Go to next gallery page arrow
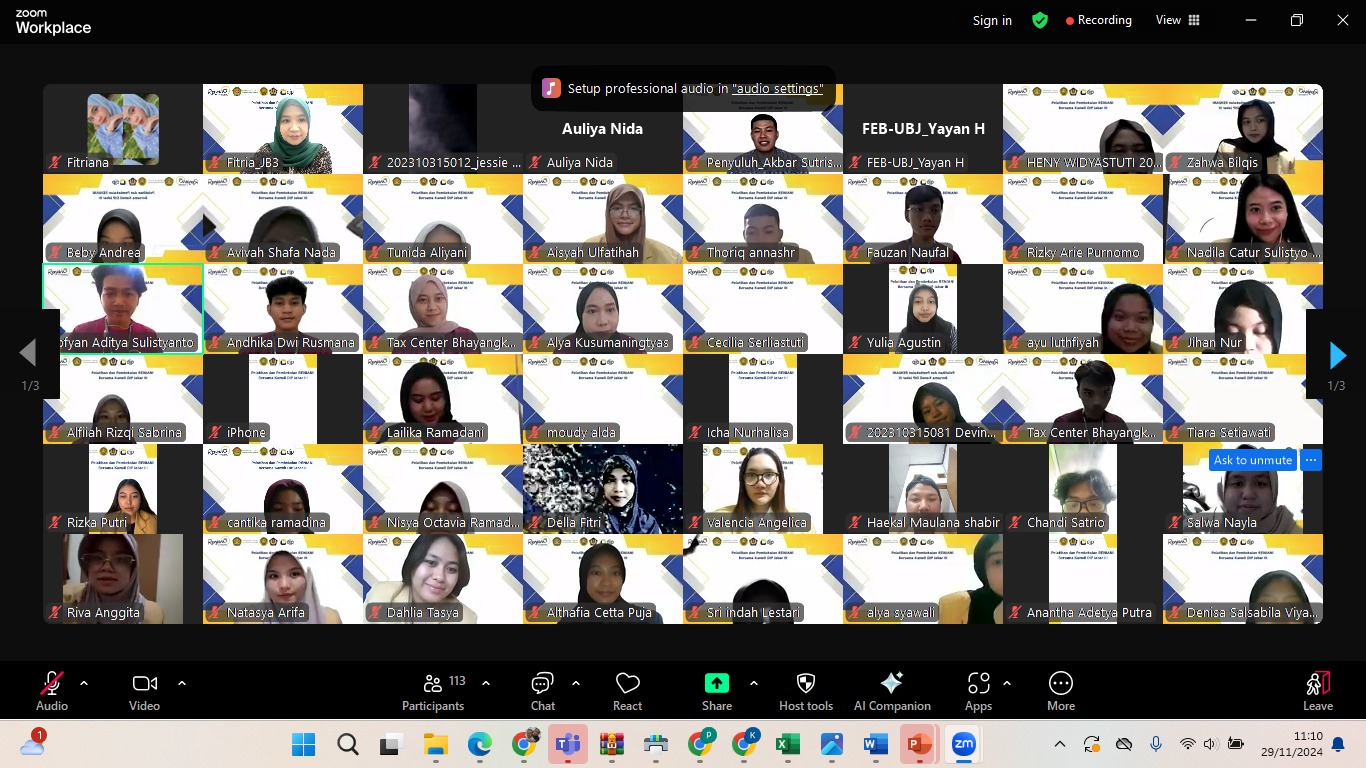This screenshot has height=768, width=1366. [x=1337, y=355]
